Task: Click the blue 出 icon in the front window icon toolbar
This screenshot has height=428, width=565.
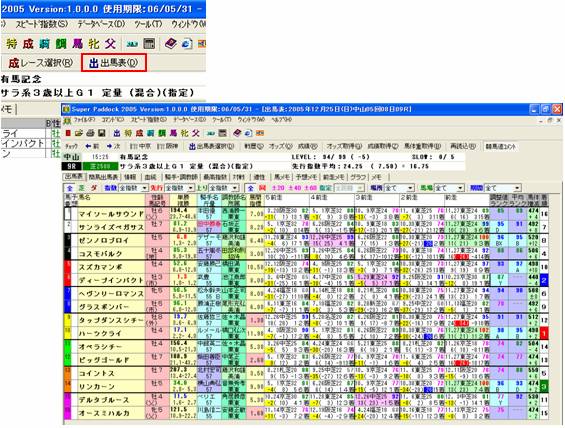Action: pos(117,133)
